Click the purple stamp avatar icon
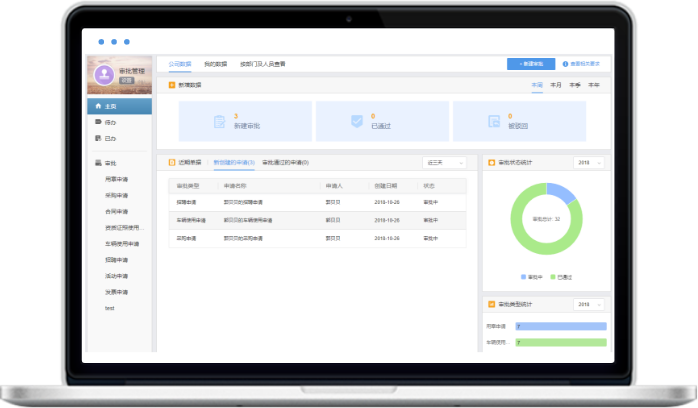Screen dimensions: 698x408 [104, 75]
